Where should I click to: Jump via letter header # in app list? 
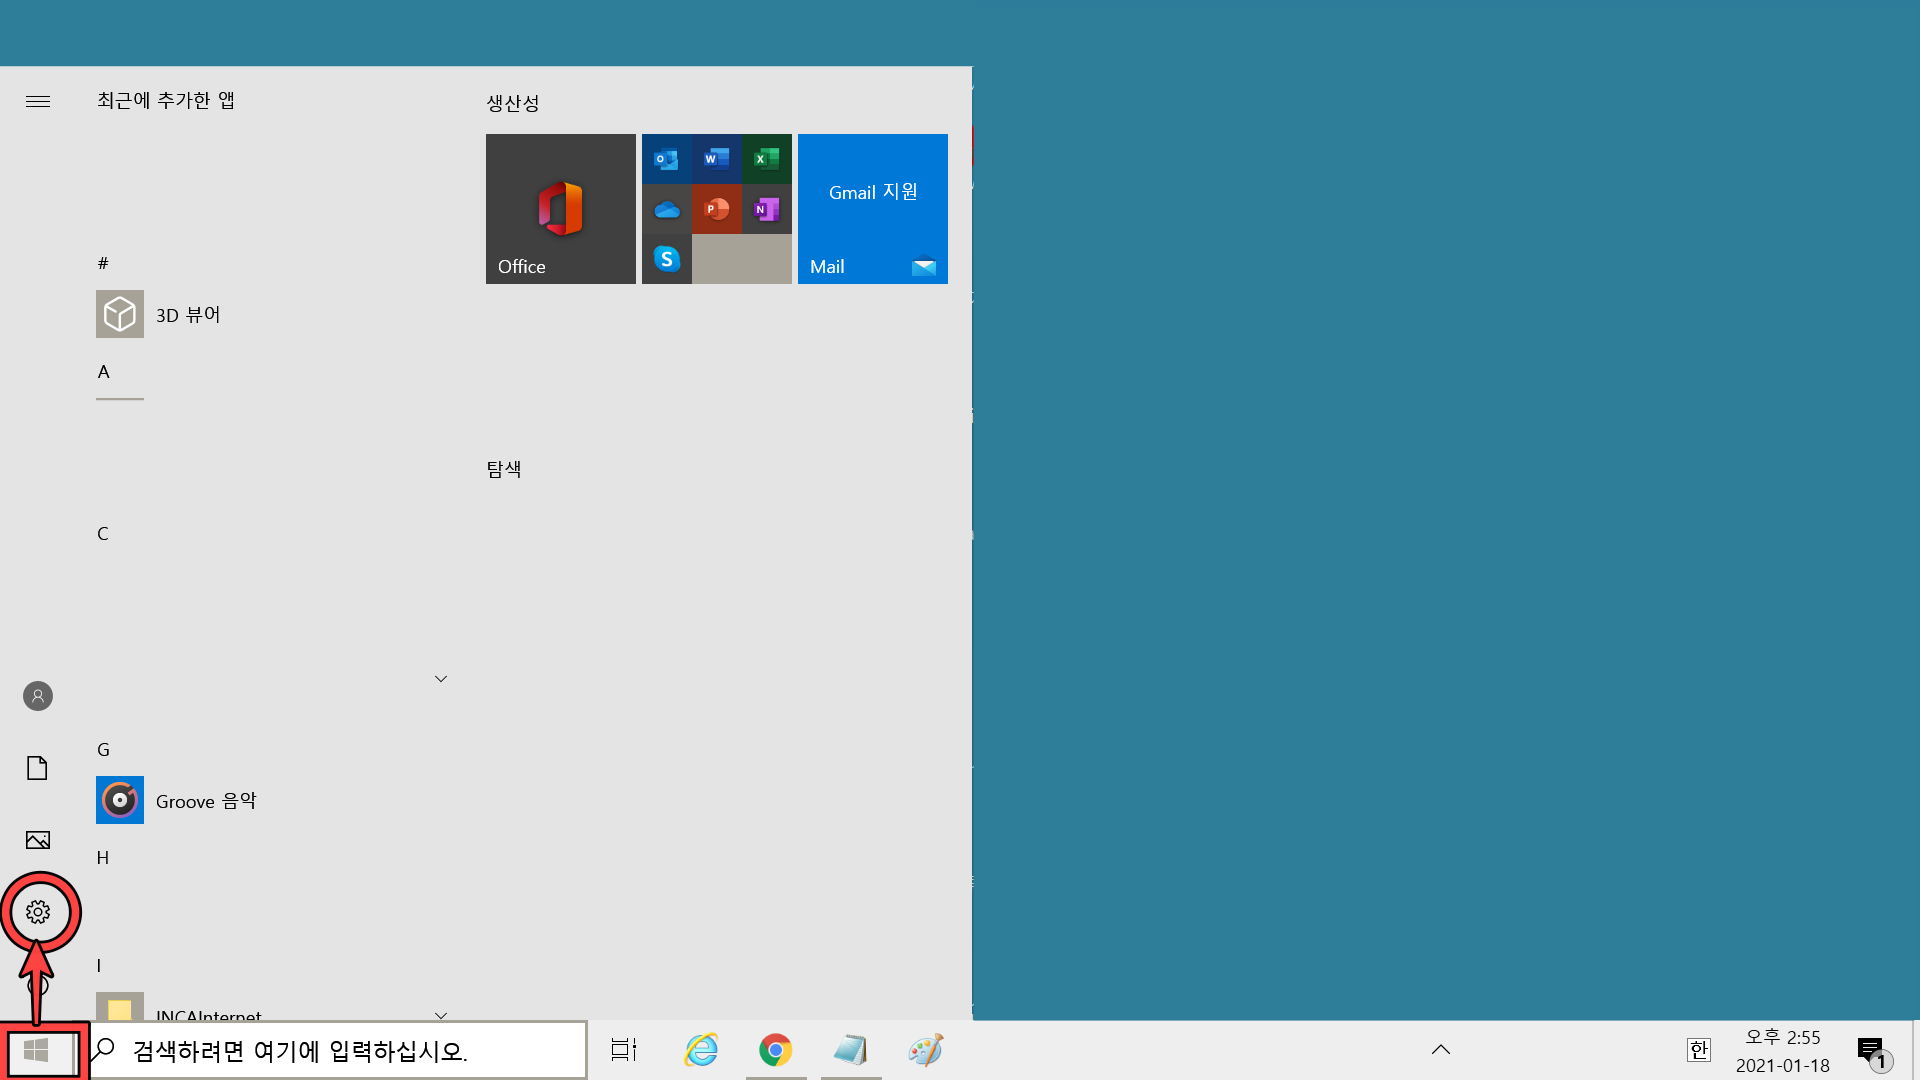click(102, 263)
